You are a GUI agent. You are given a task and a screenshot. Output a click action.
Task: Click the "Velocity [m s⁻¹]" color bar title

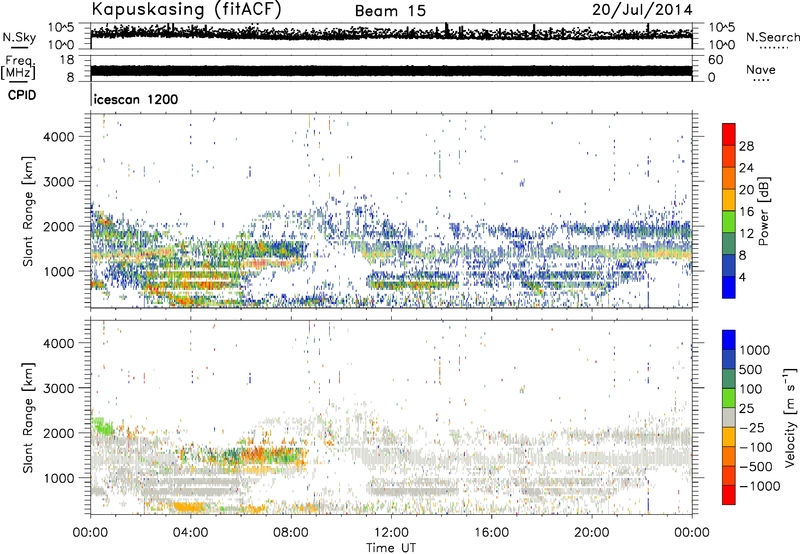790,417
